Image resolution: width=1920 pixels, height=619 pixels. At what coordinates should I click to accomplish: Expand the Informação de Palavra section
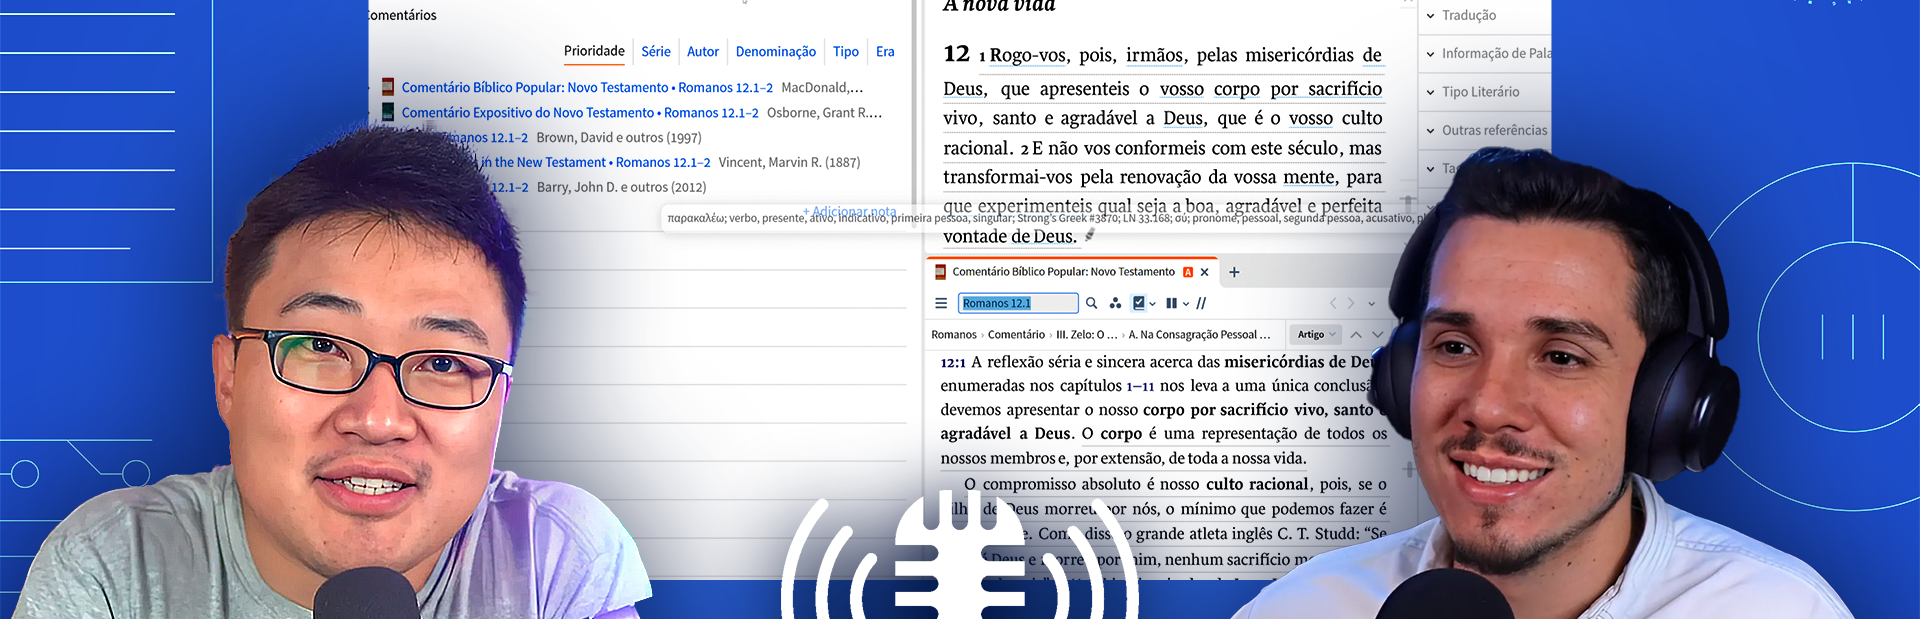[1488, 53]
